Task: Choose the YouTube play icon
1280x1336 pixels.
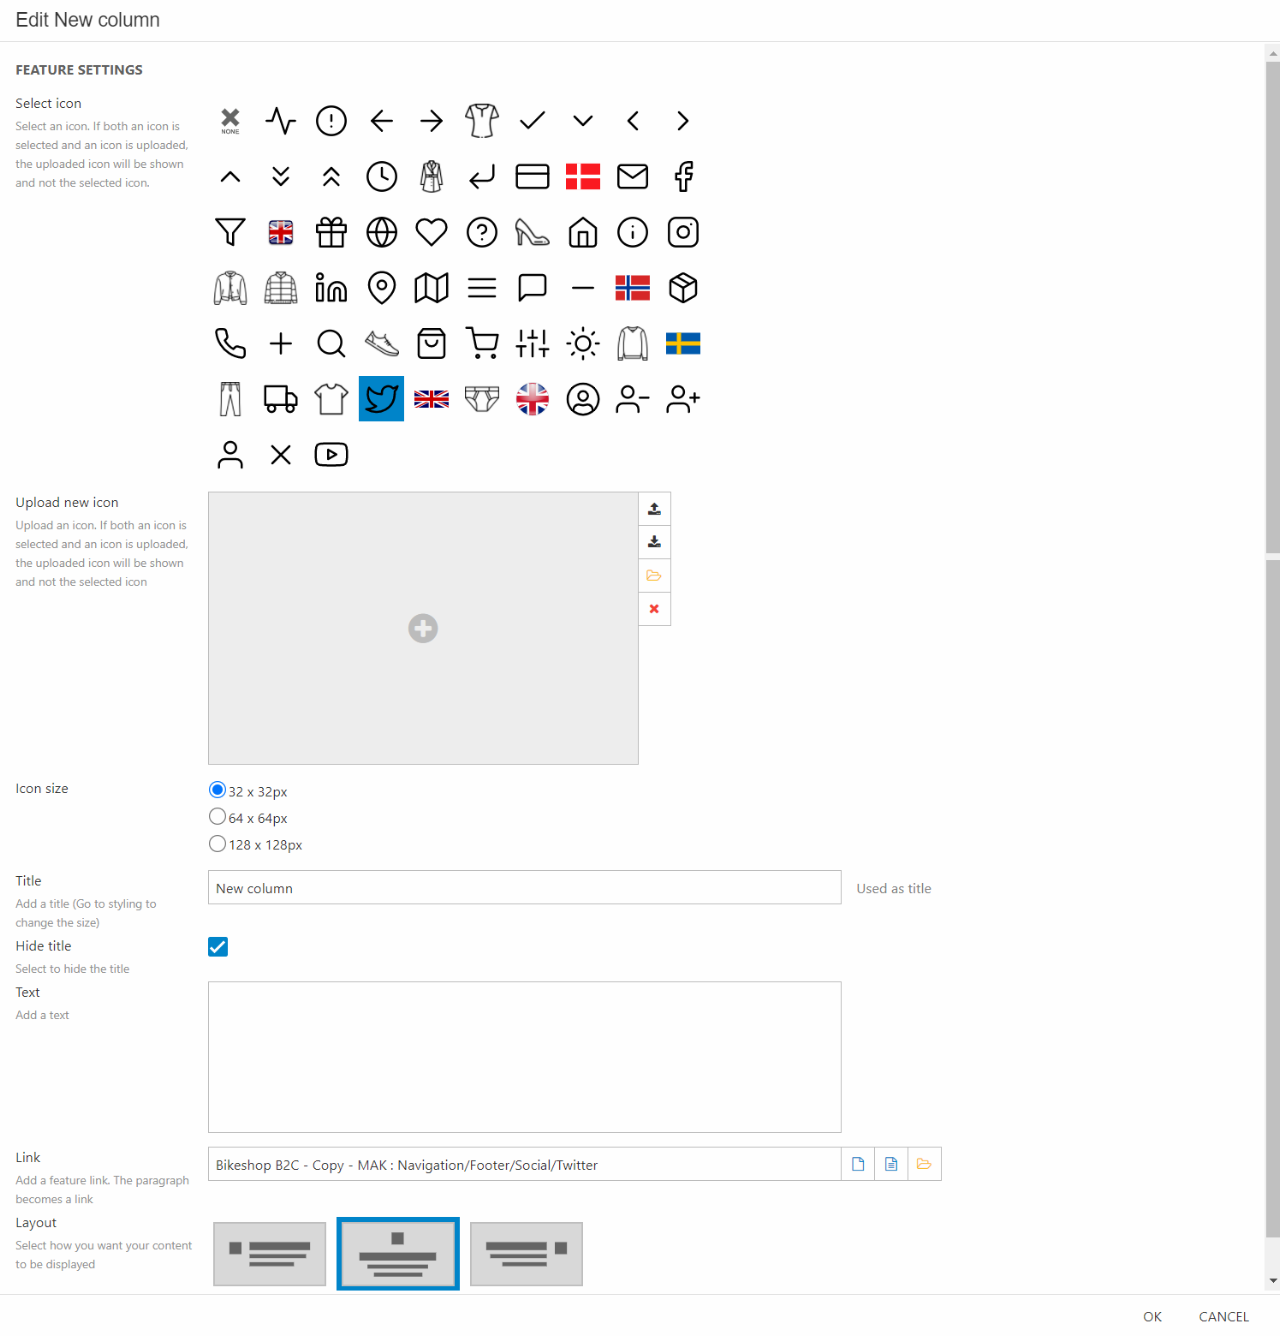Action: (x=331, y=455)
